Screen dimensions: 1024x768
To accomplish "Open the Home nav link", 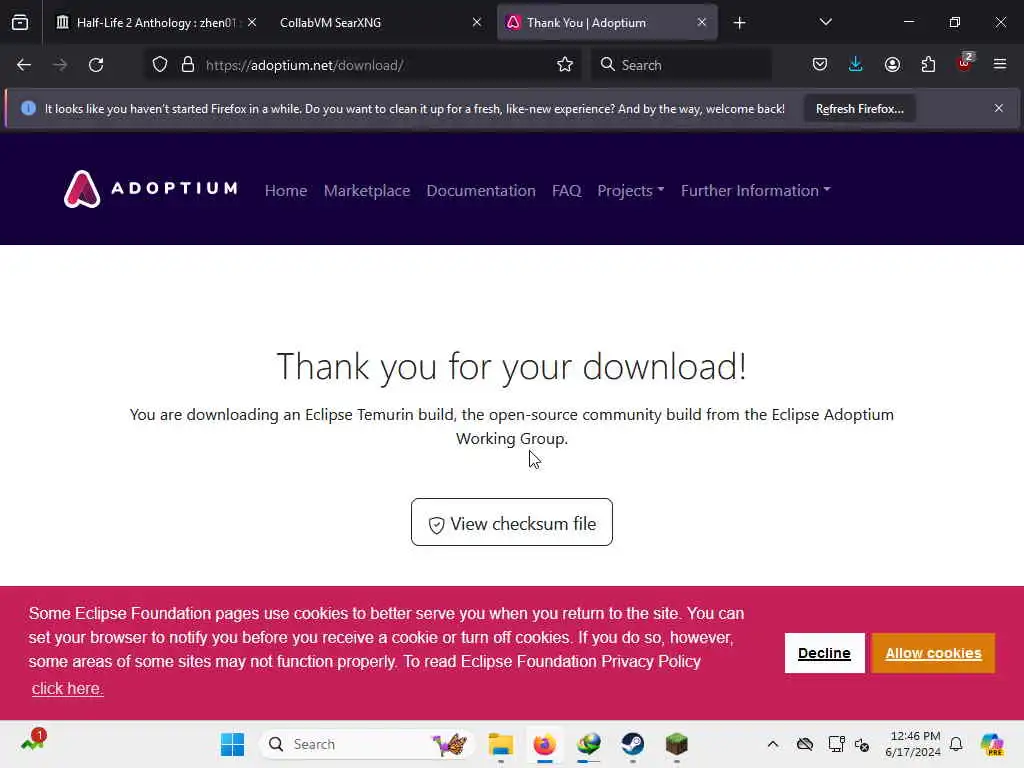I will click(x=285, y=191).
